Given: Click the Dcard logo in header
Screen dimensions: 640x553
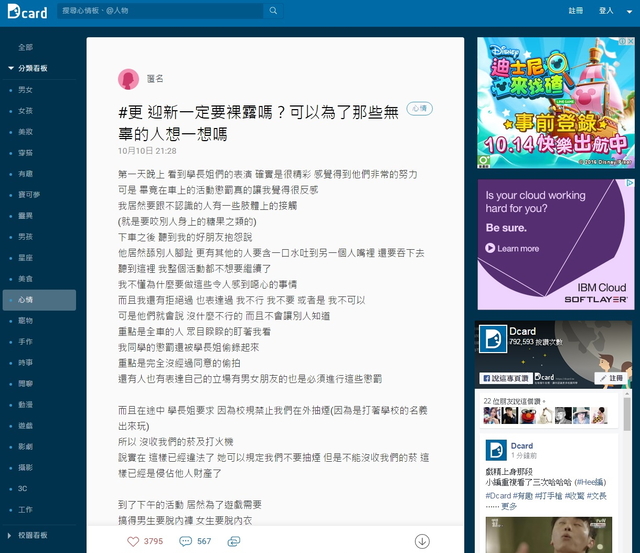Looking at the screenshot, I should click(26, 11).
